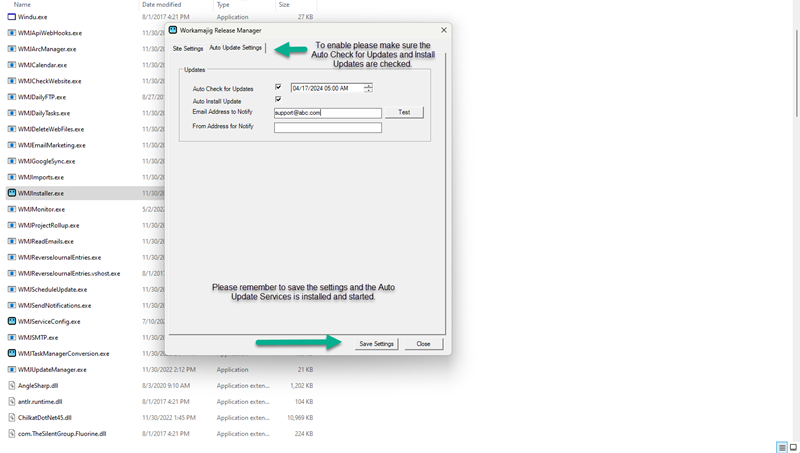Click the com.TheSilentGroup.Fluorine.dll file icon
Screen dimensions: 800x453
tap(12, 434)
